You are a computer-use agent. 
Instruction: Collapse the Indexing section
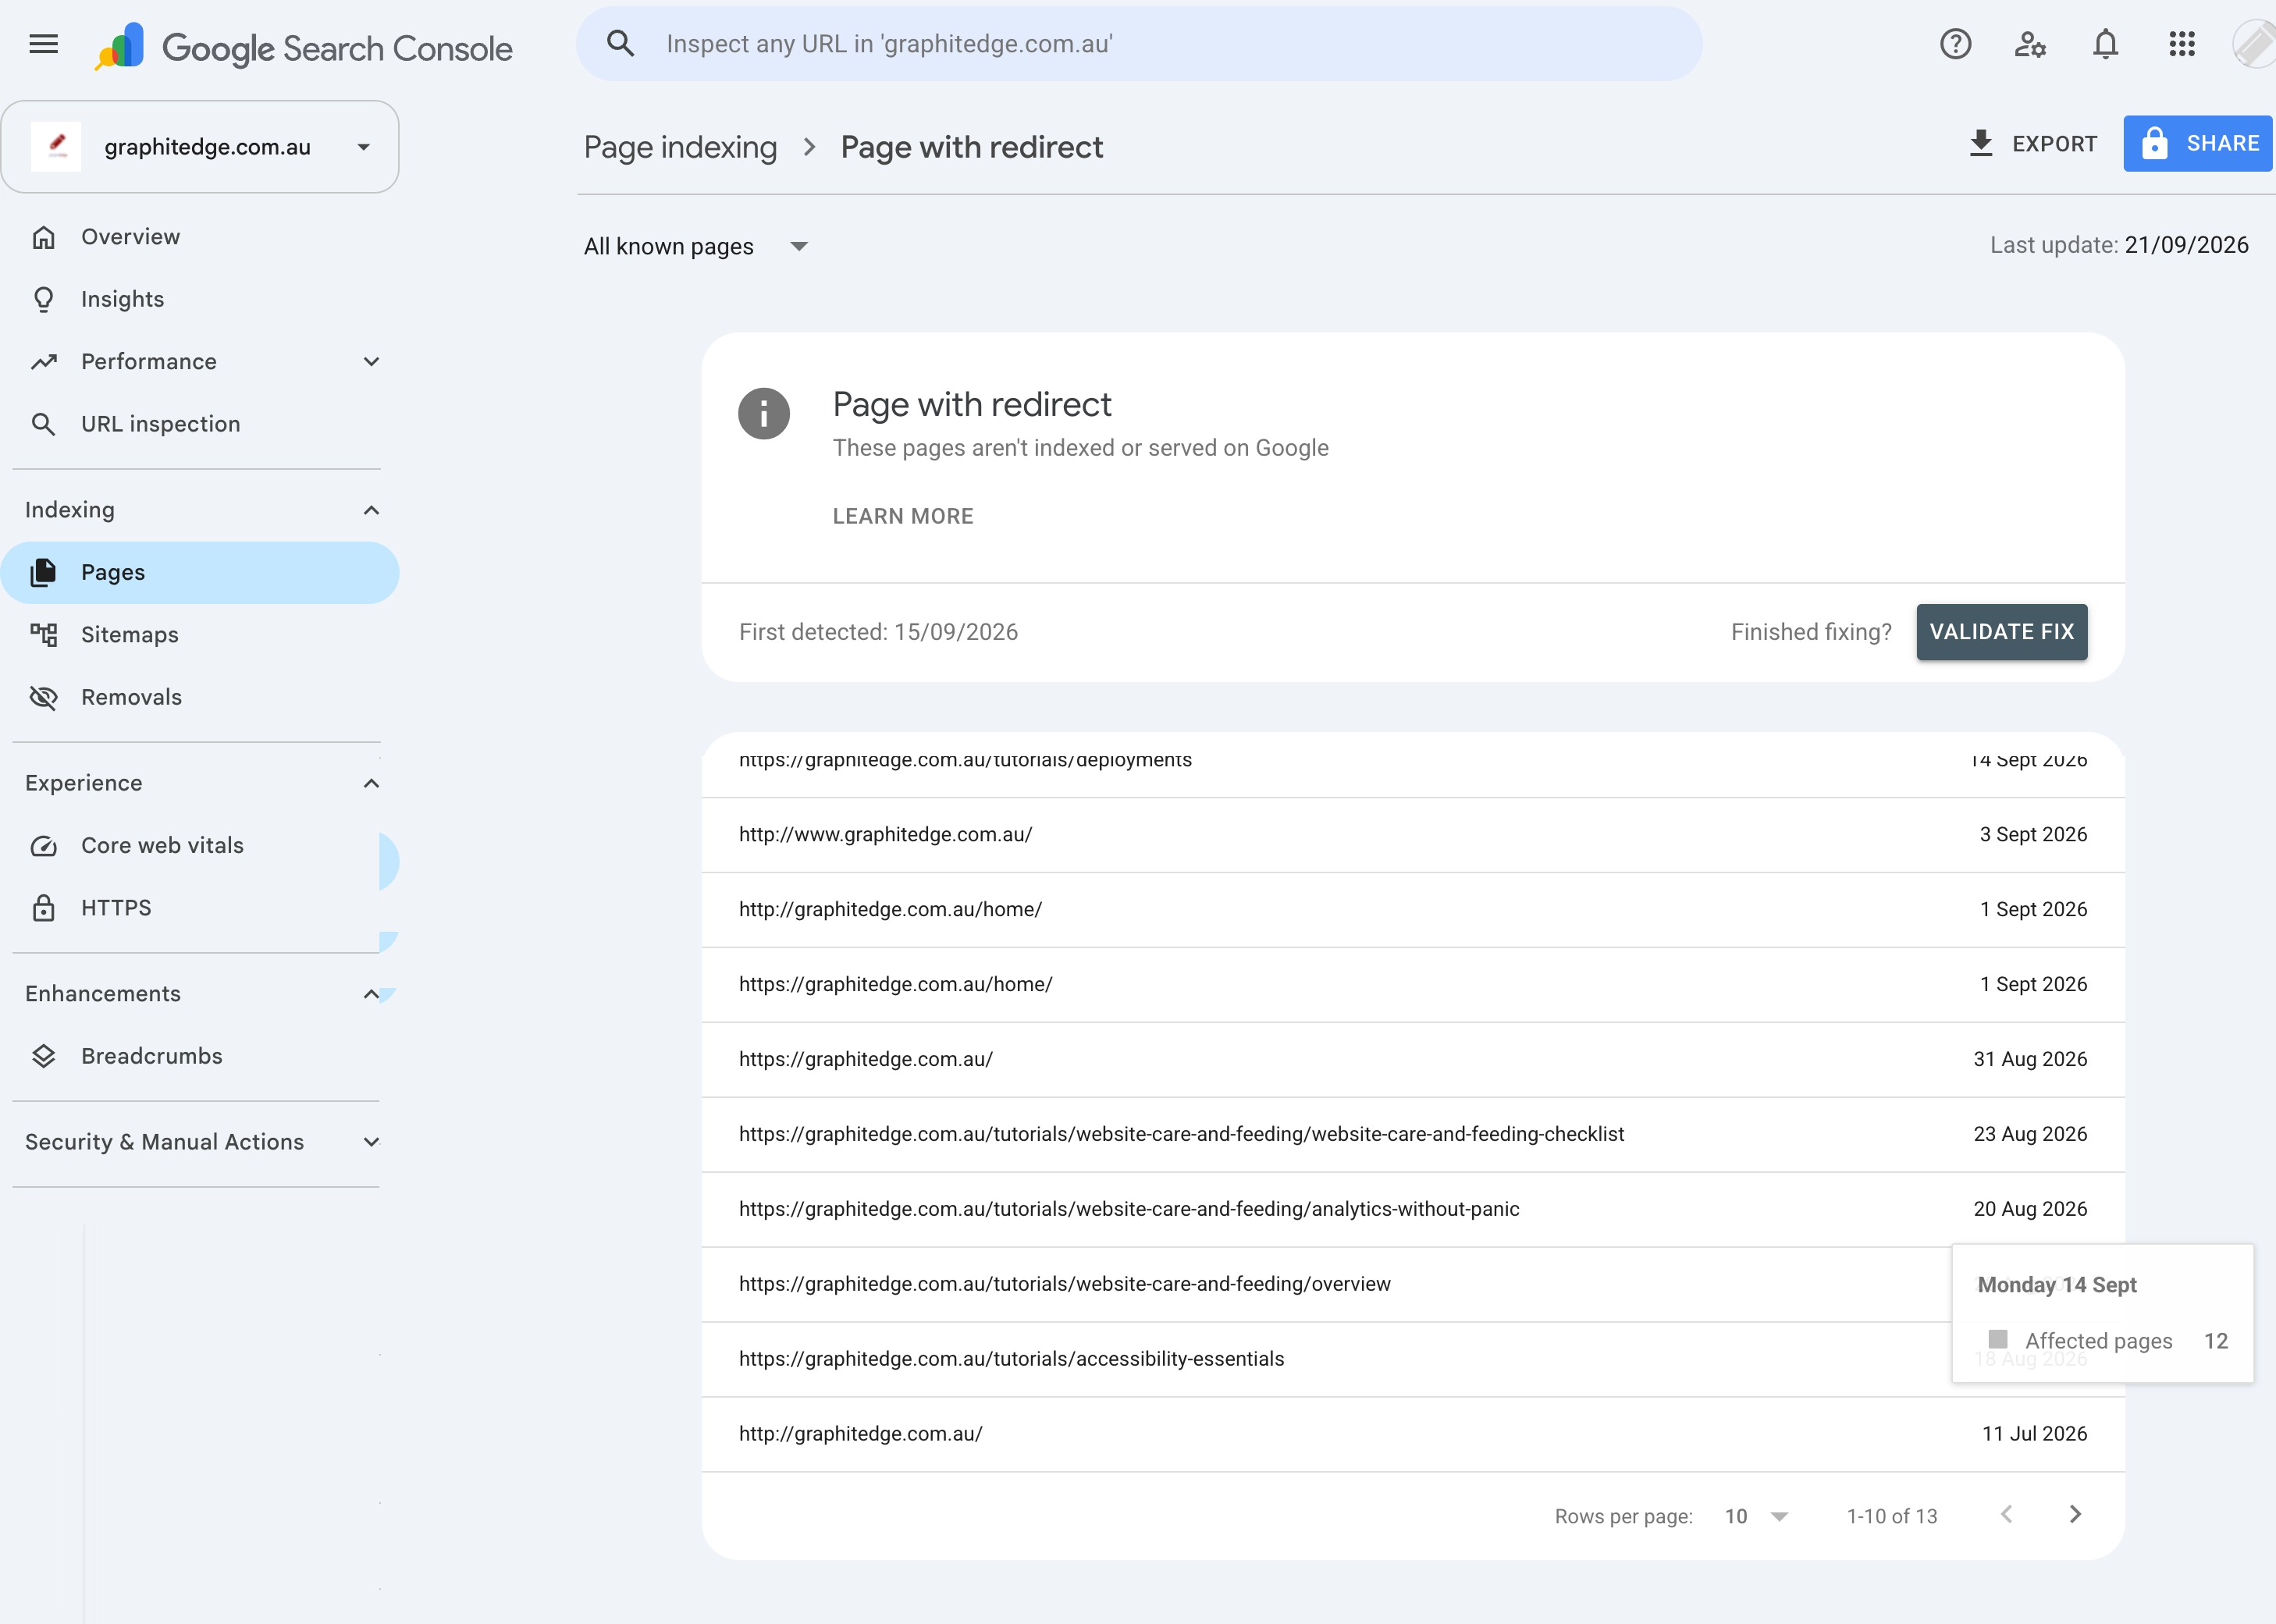(x=371, y=510)
